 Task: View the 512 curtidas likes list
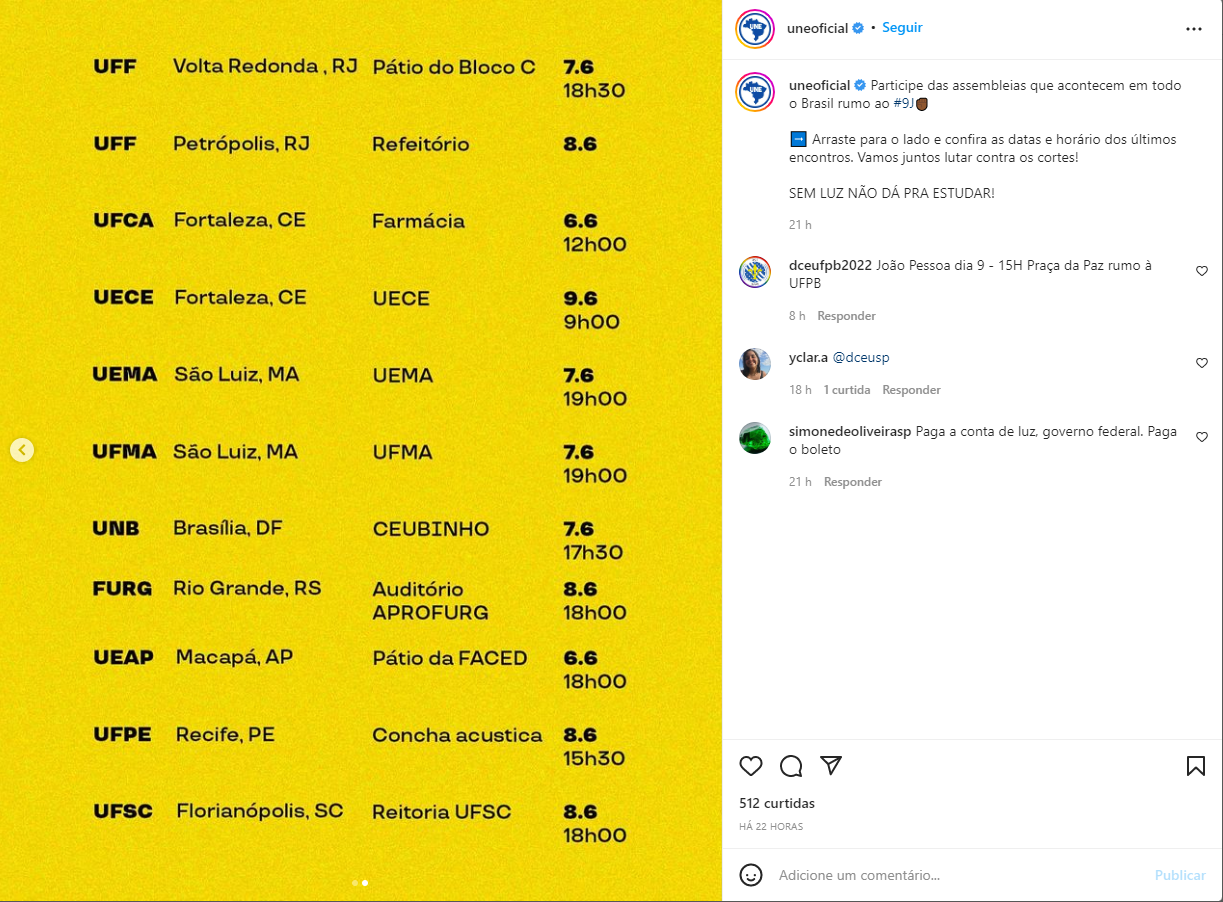(777, 803)
